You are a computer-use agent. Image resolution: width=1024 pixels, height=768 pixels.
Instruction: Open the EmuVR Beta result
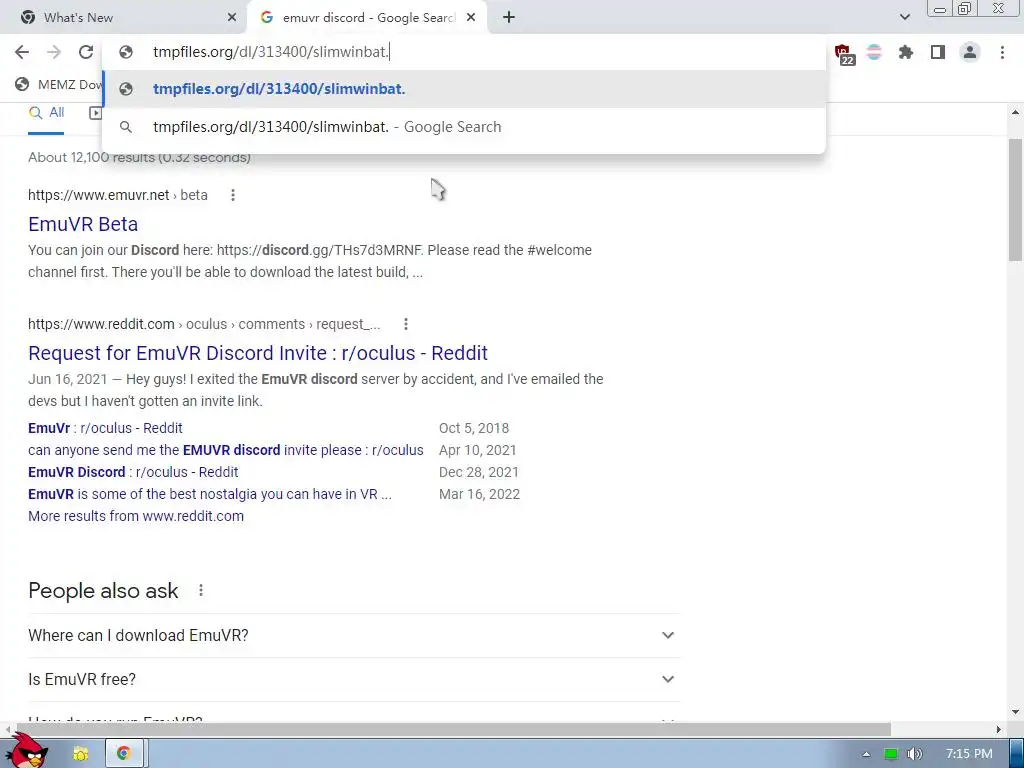(x=83, y=224)
